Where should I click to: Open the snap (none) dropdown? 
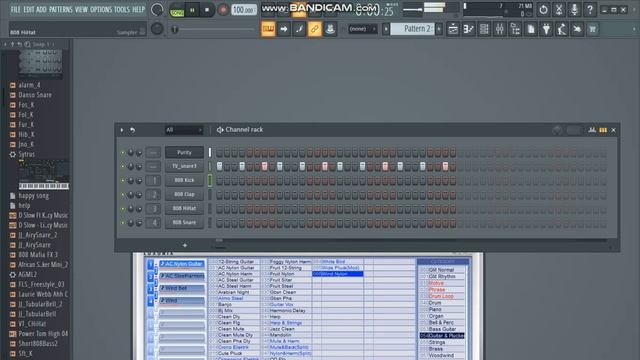[362, 29]
